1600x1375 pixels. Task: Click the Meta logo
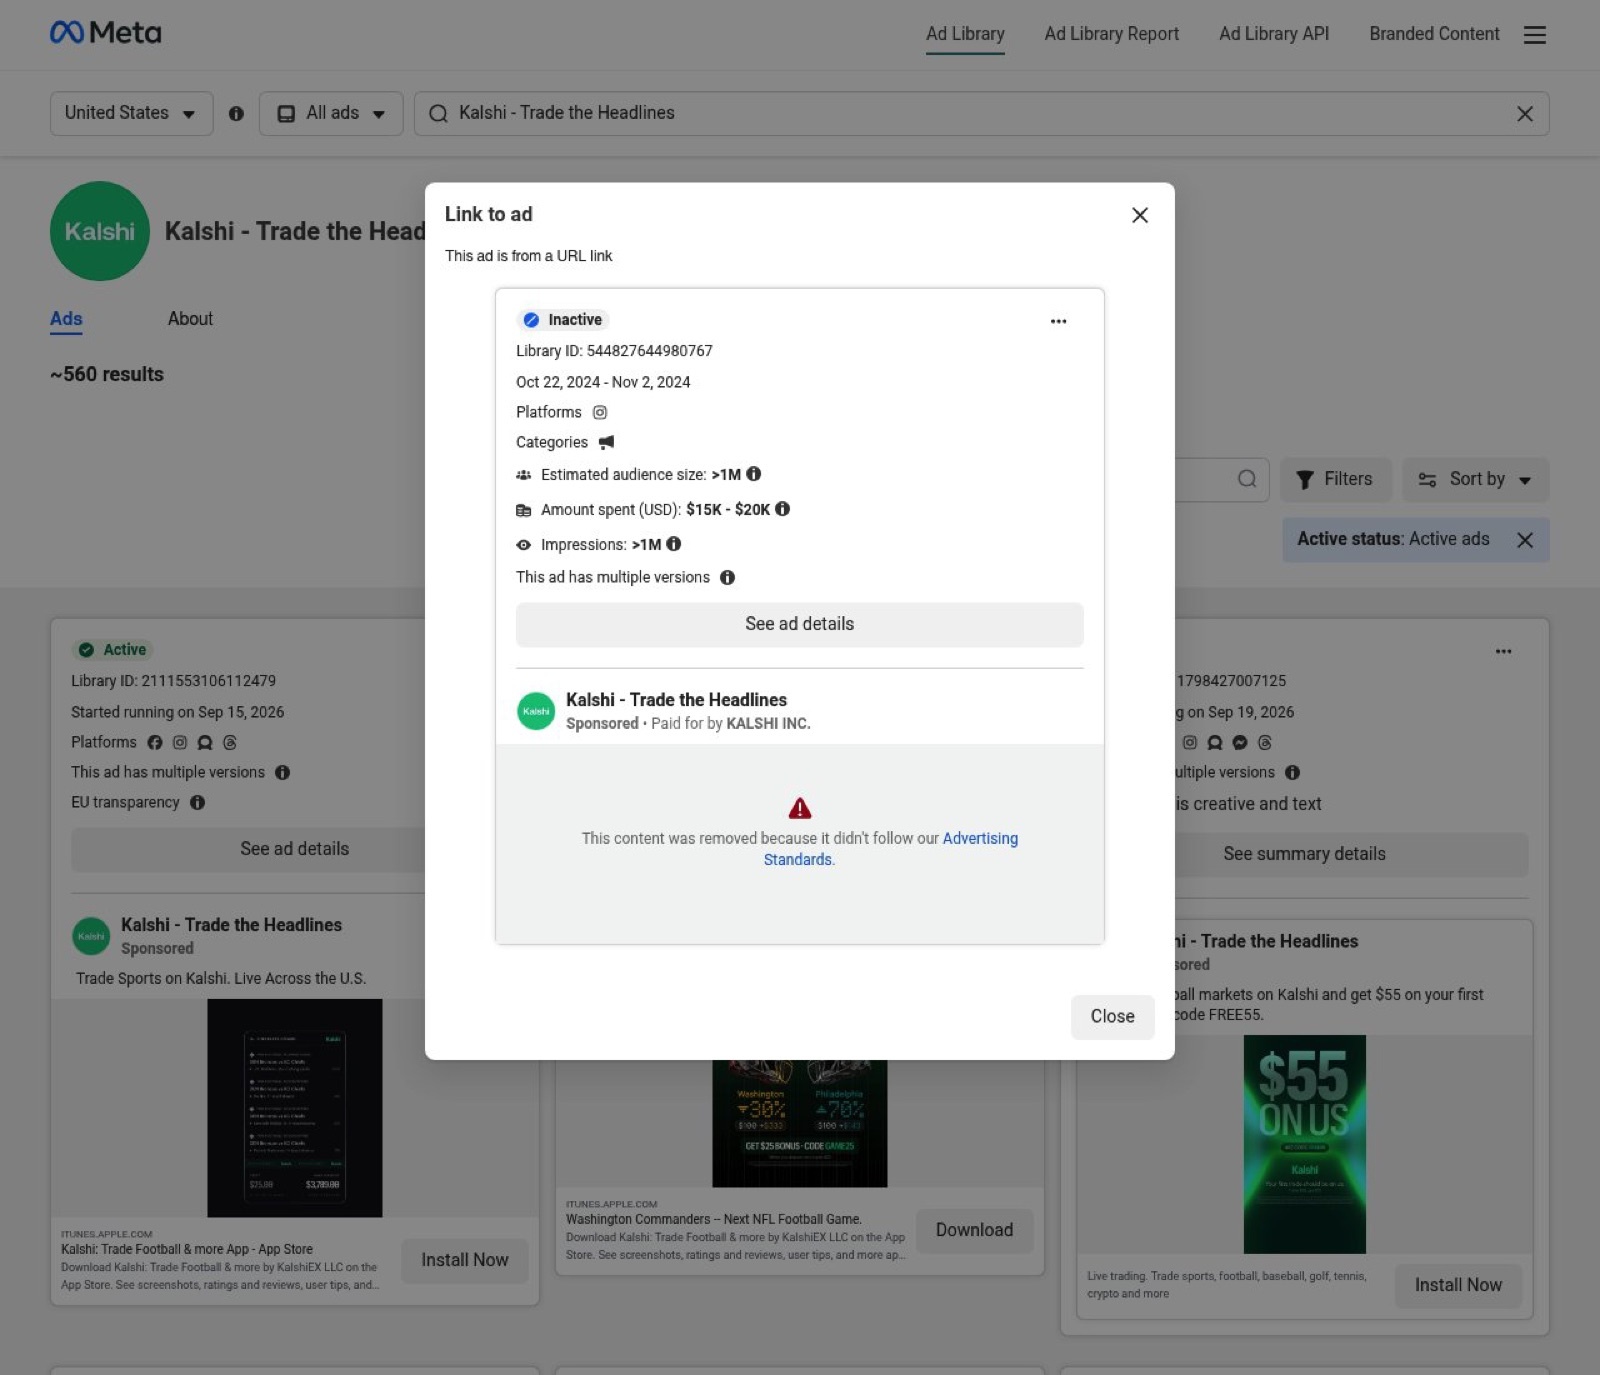(105, 33)
